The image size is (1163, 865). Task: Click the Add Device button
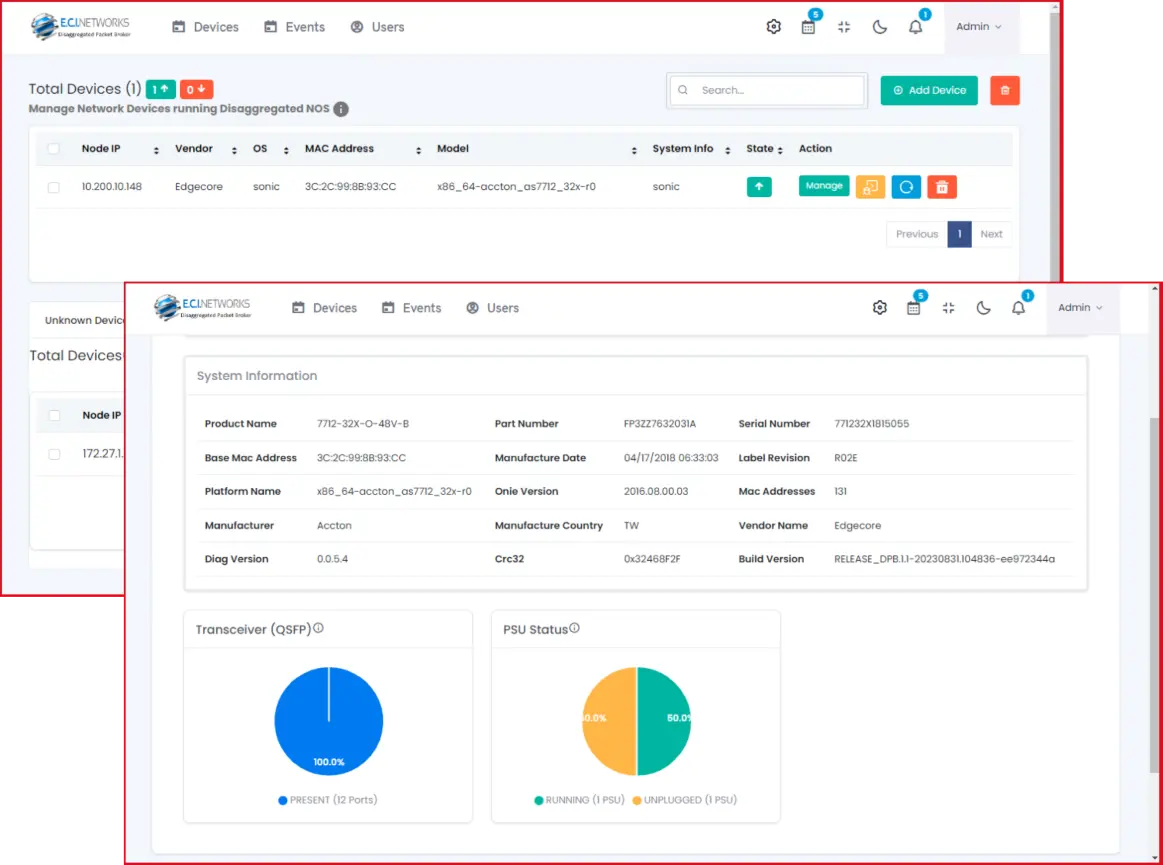pos(928,90)
